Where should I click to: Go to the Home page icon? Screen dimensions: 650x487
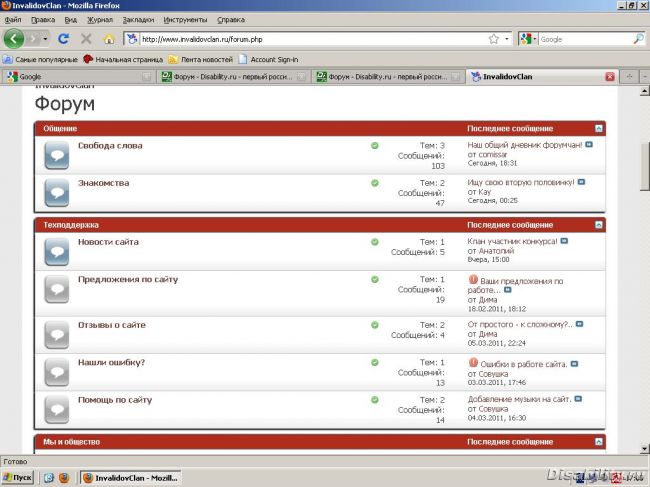[x=108, y=39]
